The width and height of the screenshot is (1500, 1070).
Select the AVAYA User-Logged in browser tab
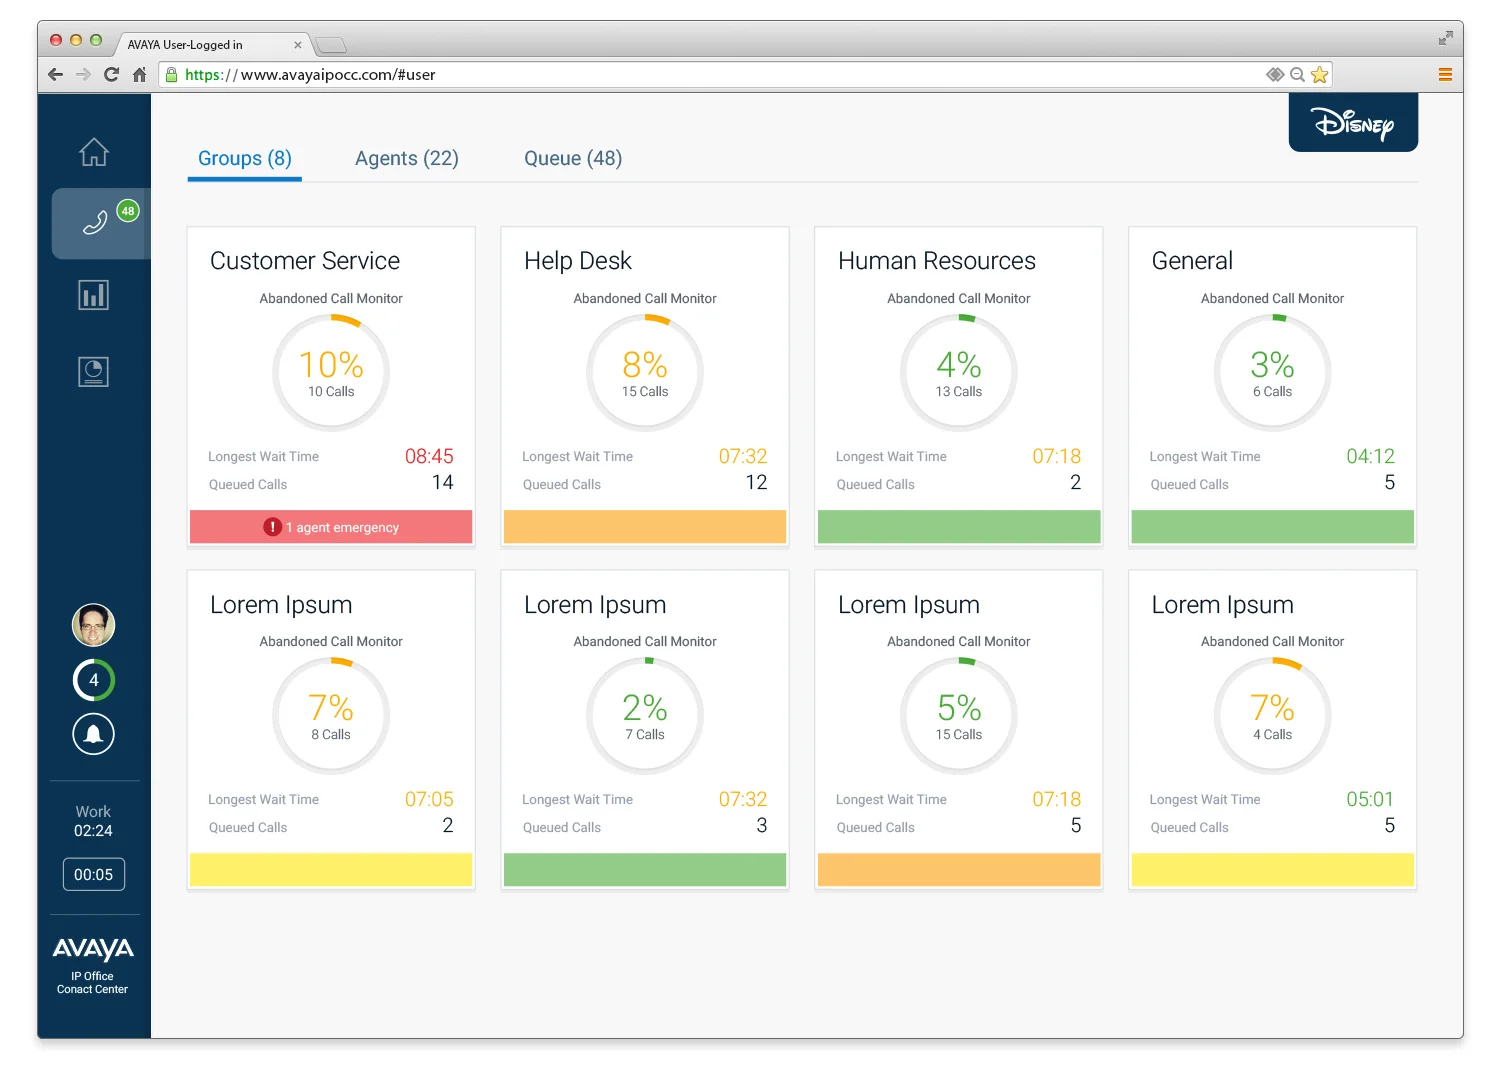(x=213, y=45)
